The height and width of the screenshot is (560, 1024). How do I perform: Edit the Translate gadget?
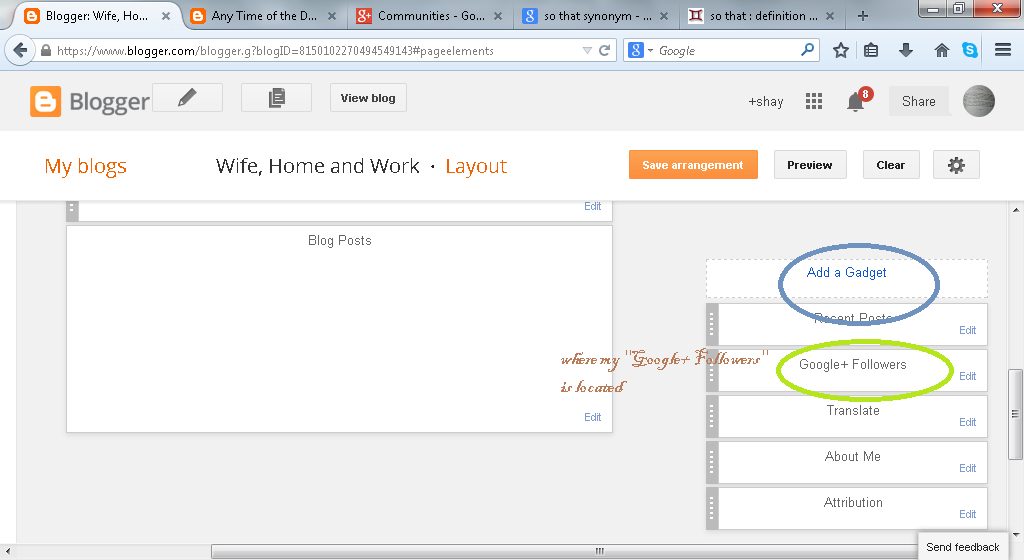click(967, 422)
